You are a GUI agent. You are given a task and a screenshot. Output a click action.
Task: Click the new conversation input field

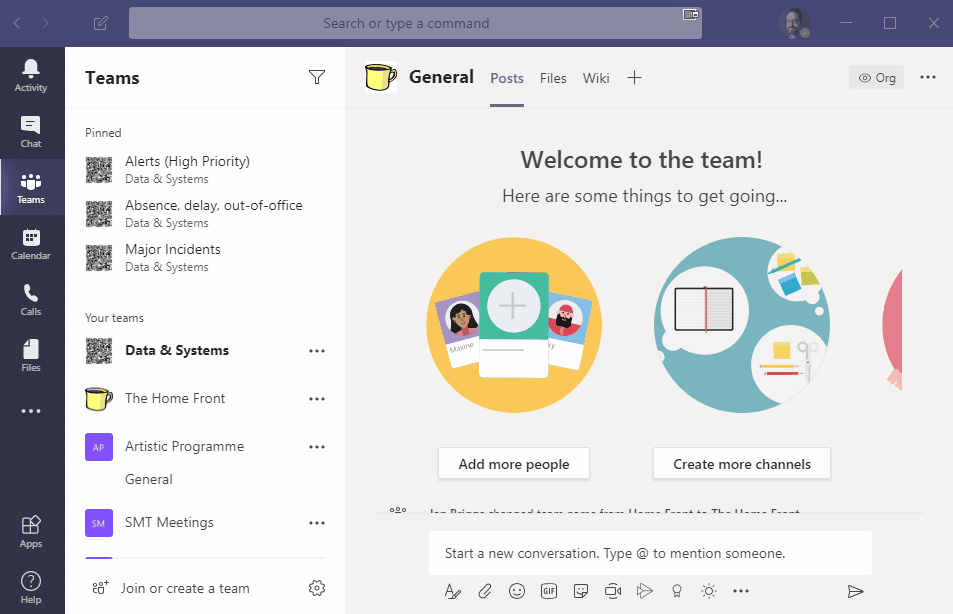[x=650, y=552]
